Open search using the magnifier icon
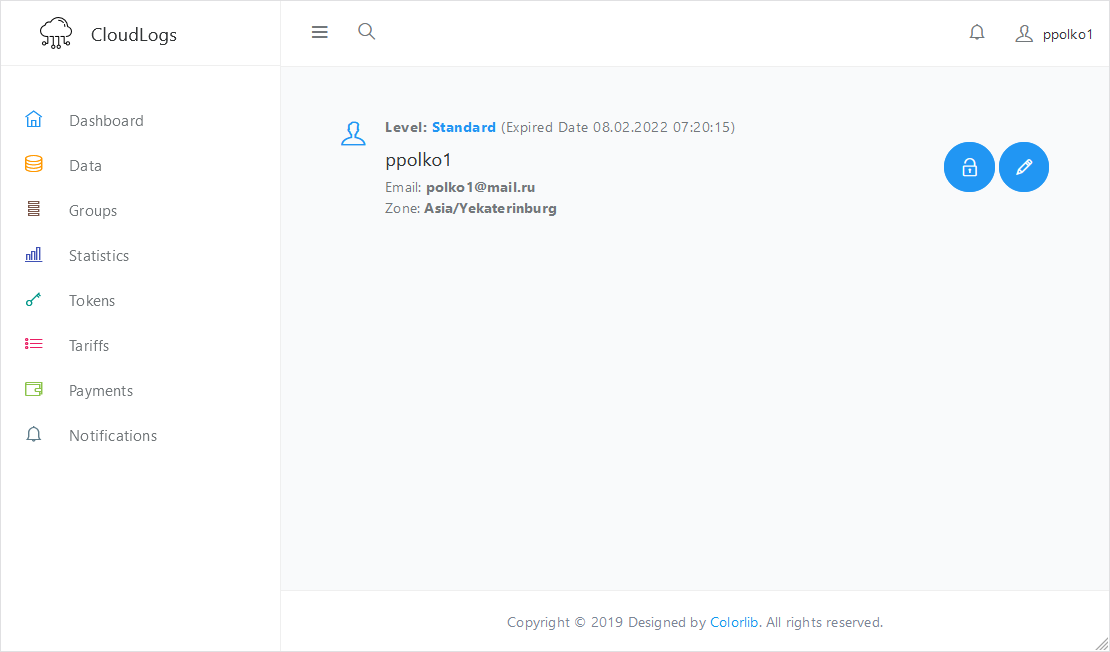This screenshot has width=1110, height=652. 367,32
